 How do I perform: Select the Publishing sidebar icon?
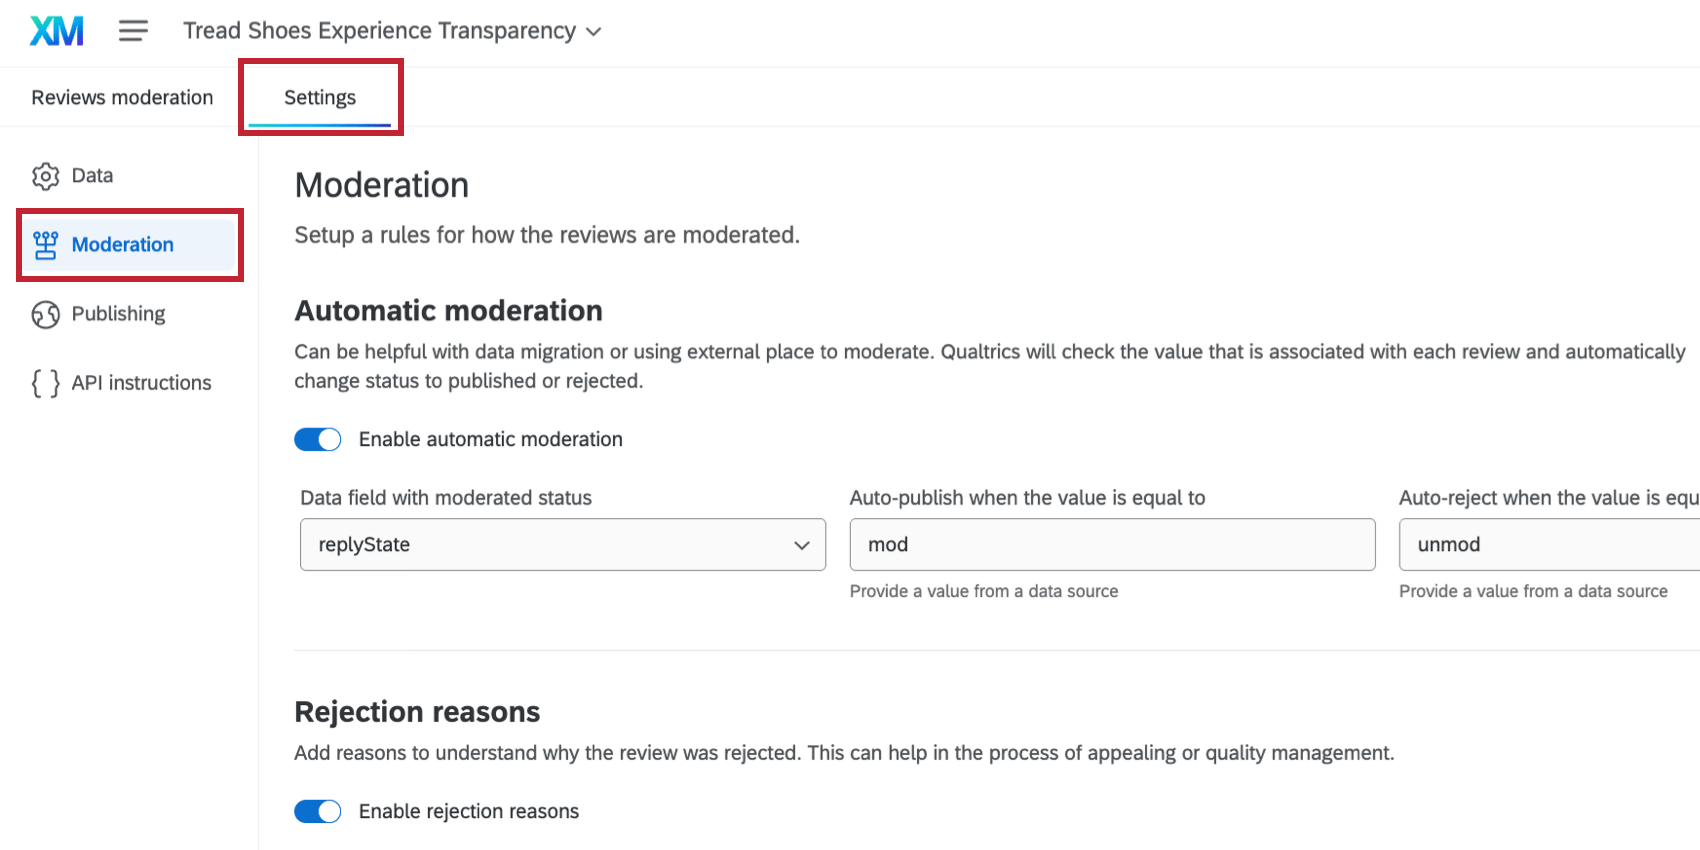pyautogui.click(x=45, y=314)
